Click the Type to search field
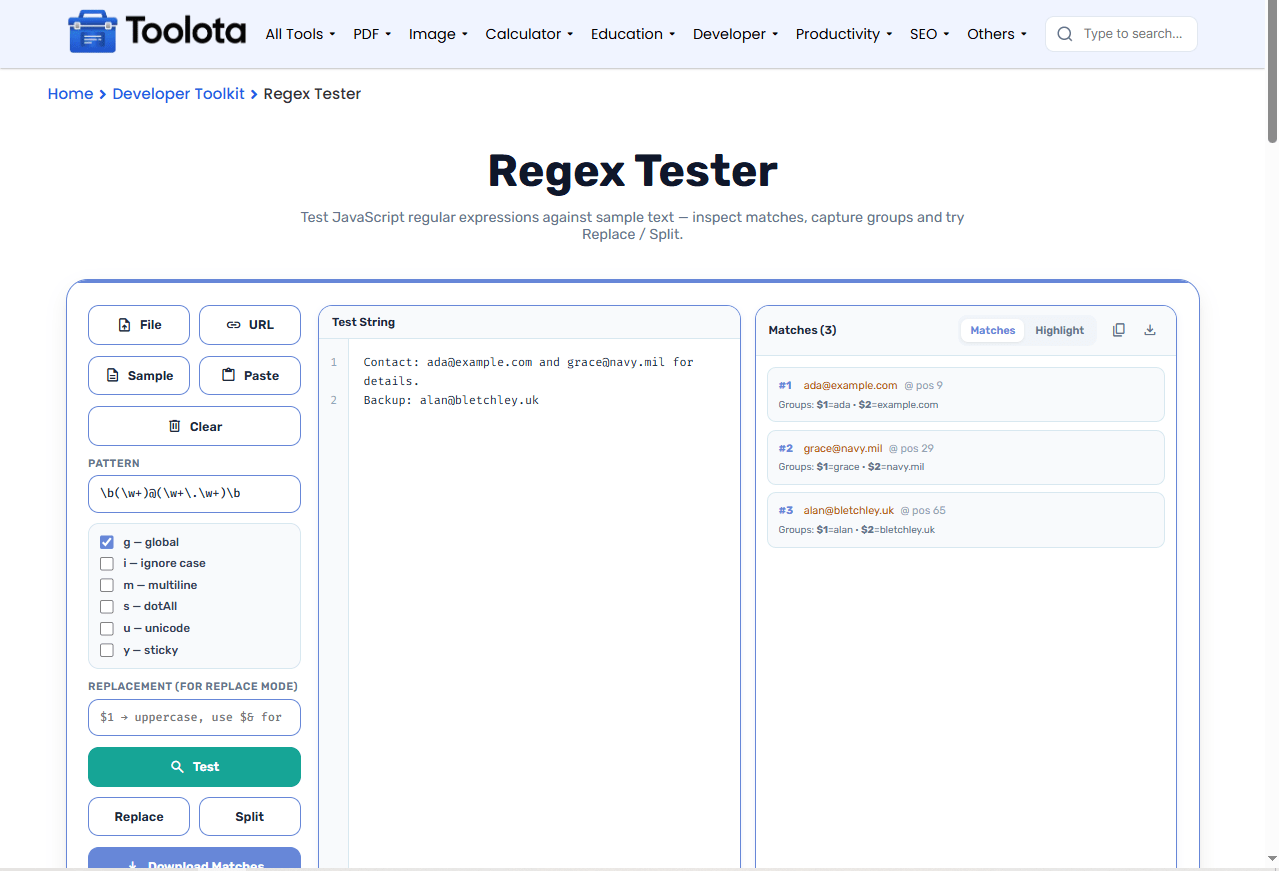The height and width of the screenshot is (871, 1279). (x=1121, y=34)
